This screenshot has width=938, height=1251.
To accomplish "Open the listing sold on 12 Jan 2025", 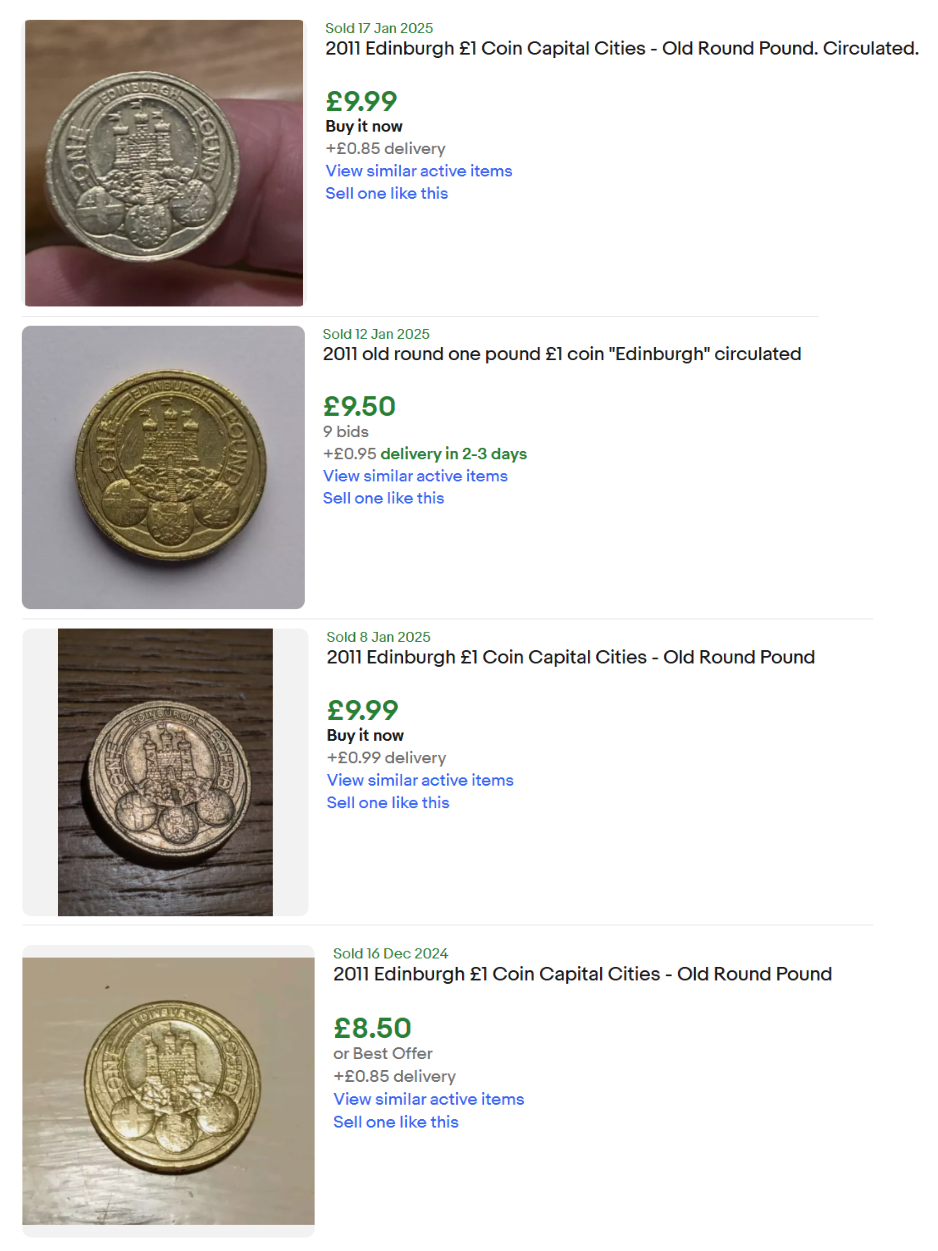I will coord(561,354).
